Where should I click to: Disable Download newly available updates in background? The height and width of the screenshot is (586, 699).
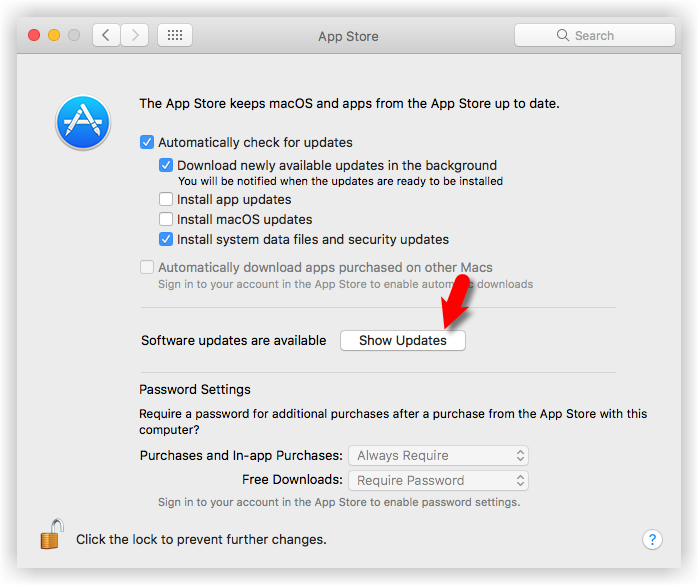(166, 165)
